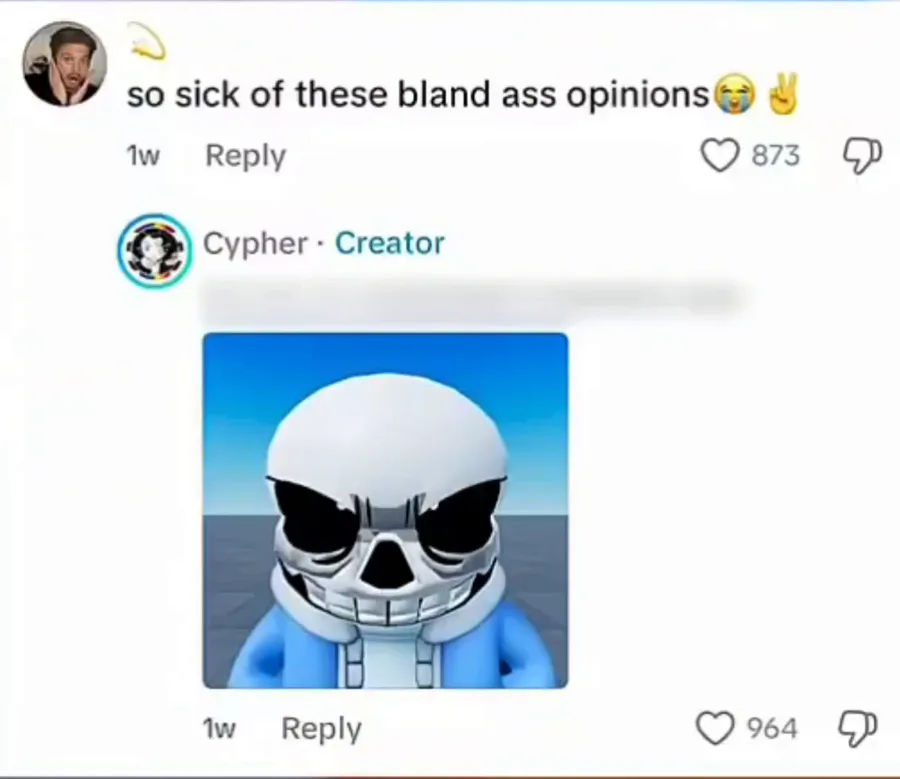Click the peace sign hand emoji
900x779 pixels.
[x=782, y=94]
